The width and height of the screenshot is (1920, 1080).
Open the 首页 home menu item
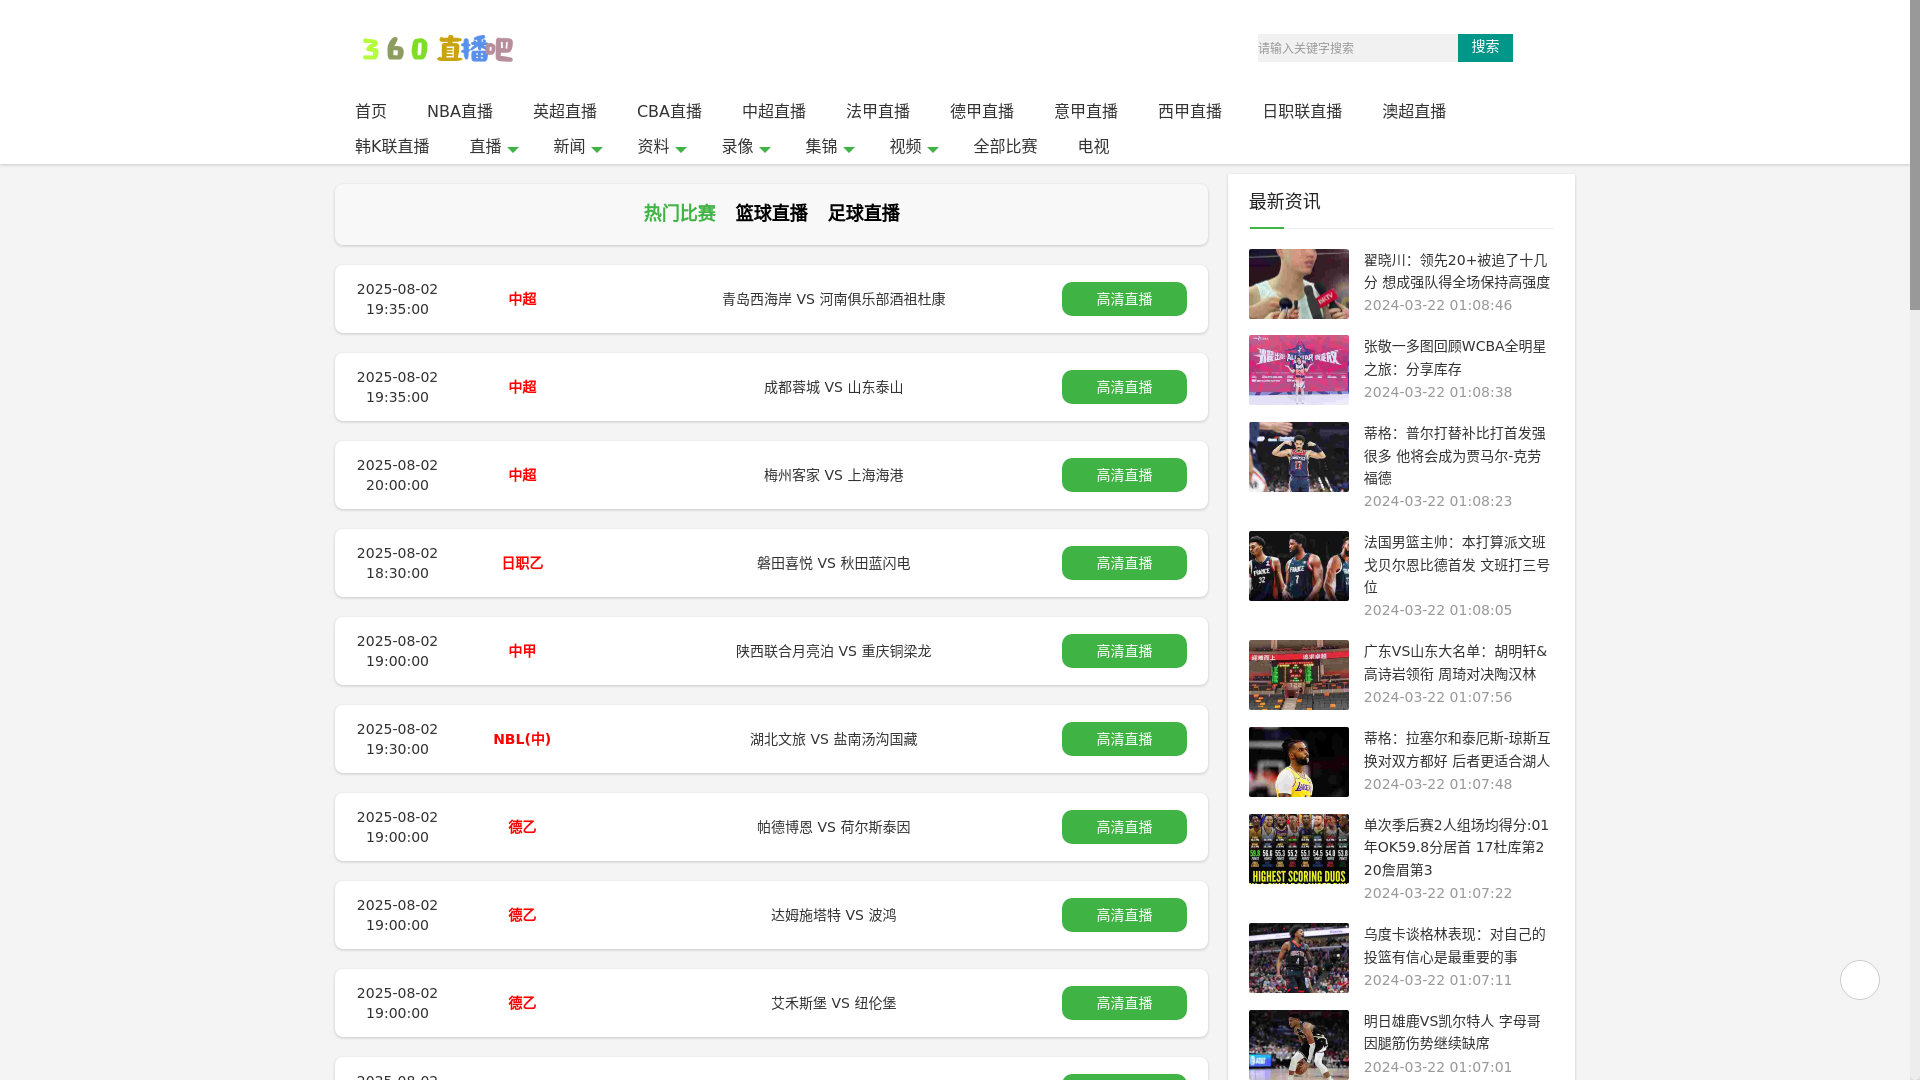(x=371, y=111)
